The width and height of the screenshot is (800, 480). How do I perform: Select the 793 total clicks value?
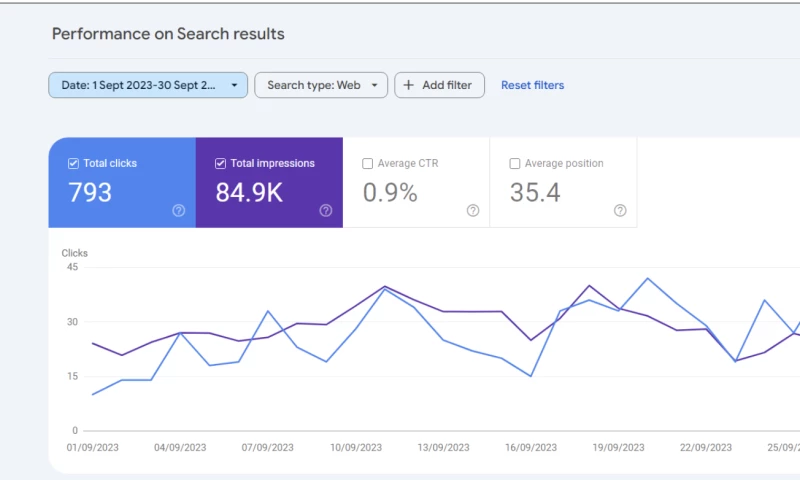[90, 193]
